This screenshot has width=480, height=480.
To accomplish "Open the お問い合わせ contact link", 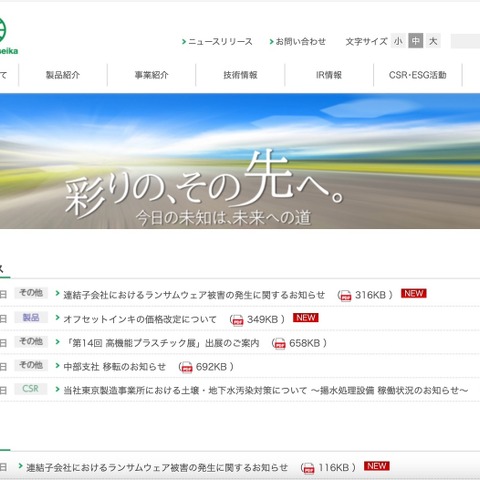I will click(300, 42).
